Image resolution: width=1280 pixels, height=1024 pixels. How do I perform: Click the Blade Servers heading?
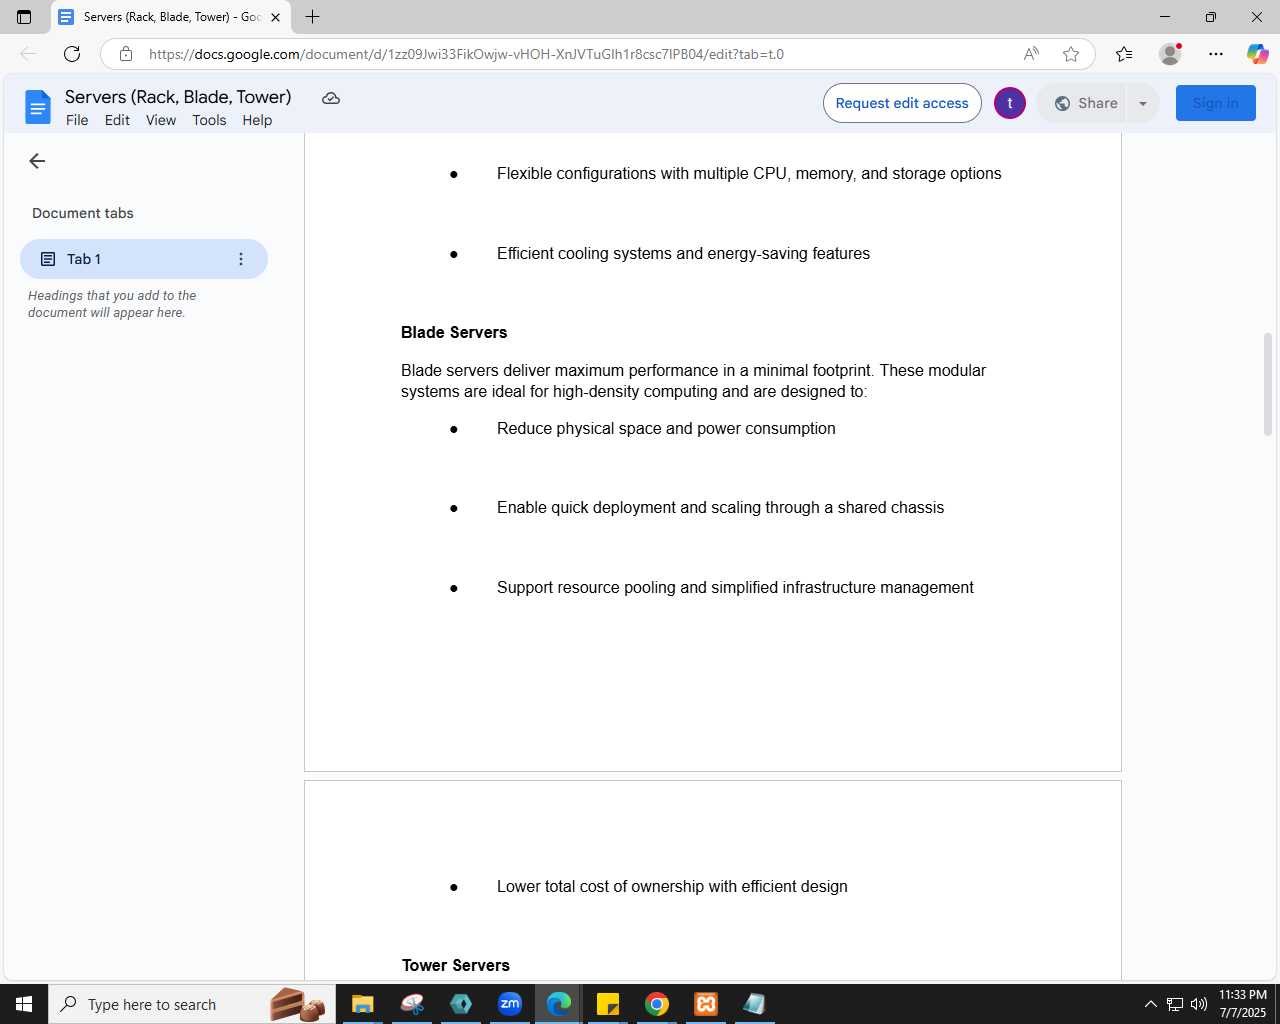click(454, 332)
